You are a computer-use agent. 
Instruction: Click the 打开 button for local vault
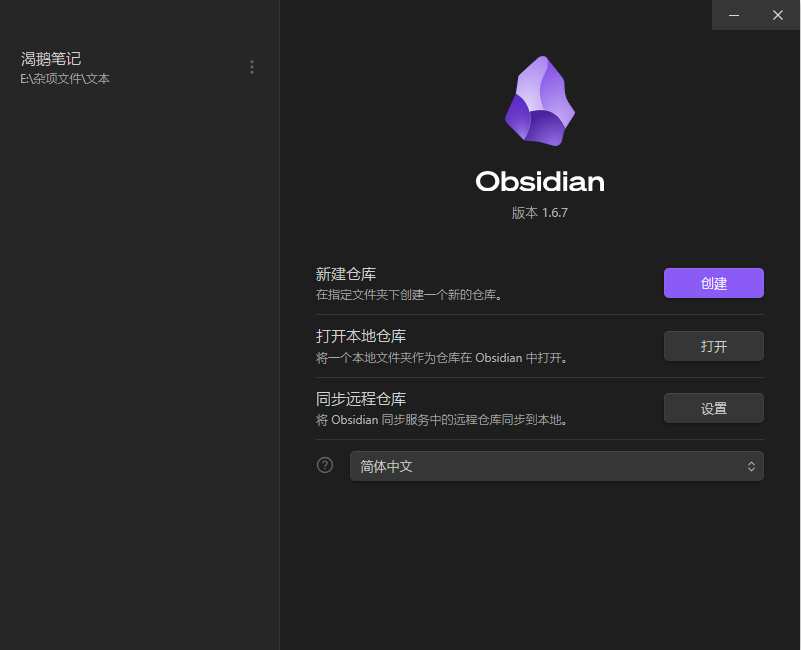point(714,346)
